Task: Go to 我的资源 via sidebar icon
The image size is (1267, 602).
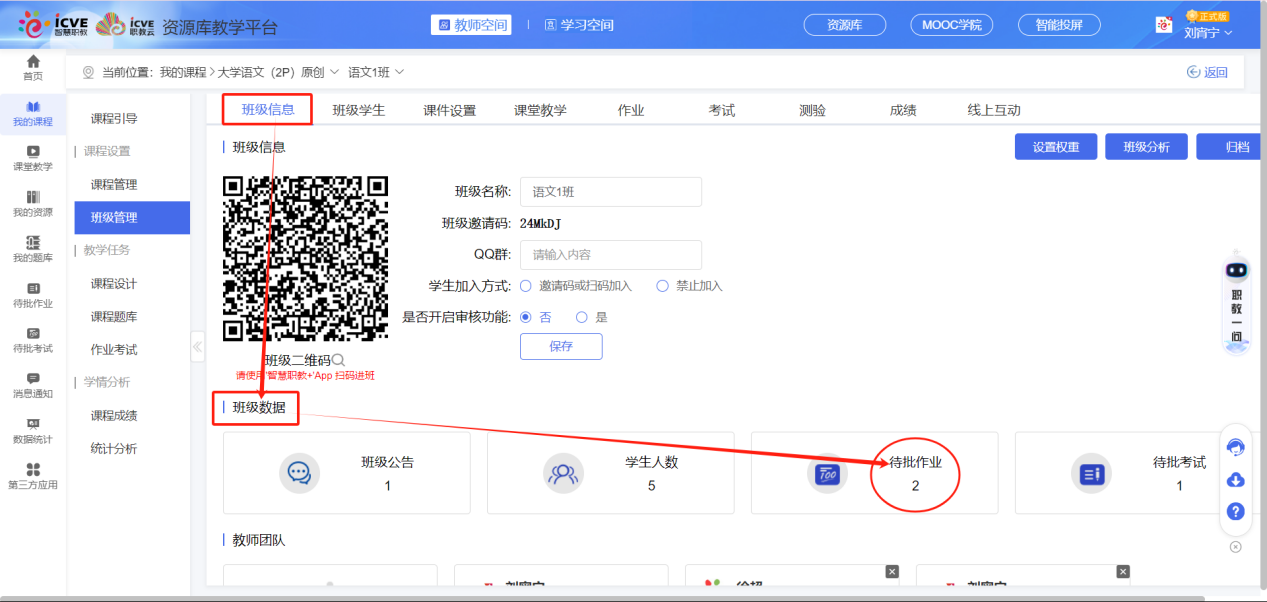Action: click(x=30, y=201)
